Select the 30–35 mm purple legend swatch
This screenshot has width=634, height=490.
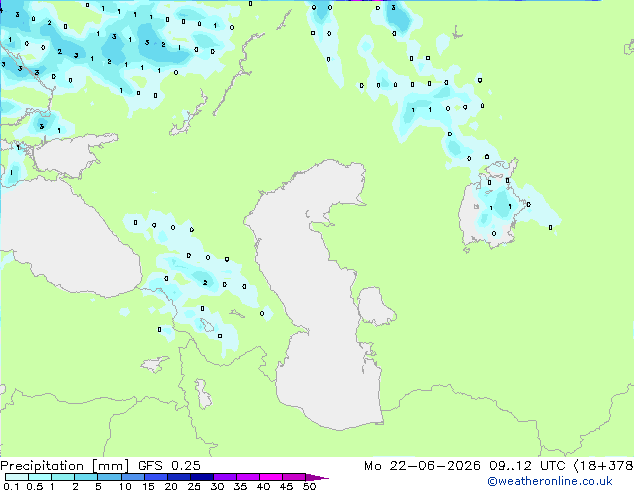pos(224,477)
